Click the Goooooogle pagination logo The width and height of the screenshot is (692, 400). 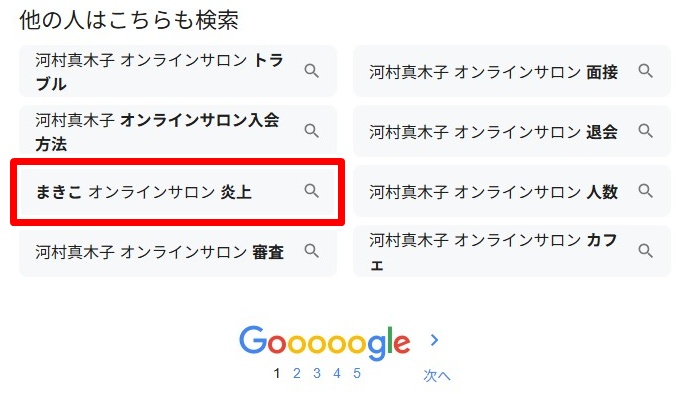tap(325, 343)
